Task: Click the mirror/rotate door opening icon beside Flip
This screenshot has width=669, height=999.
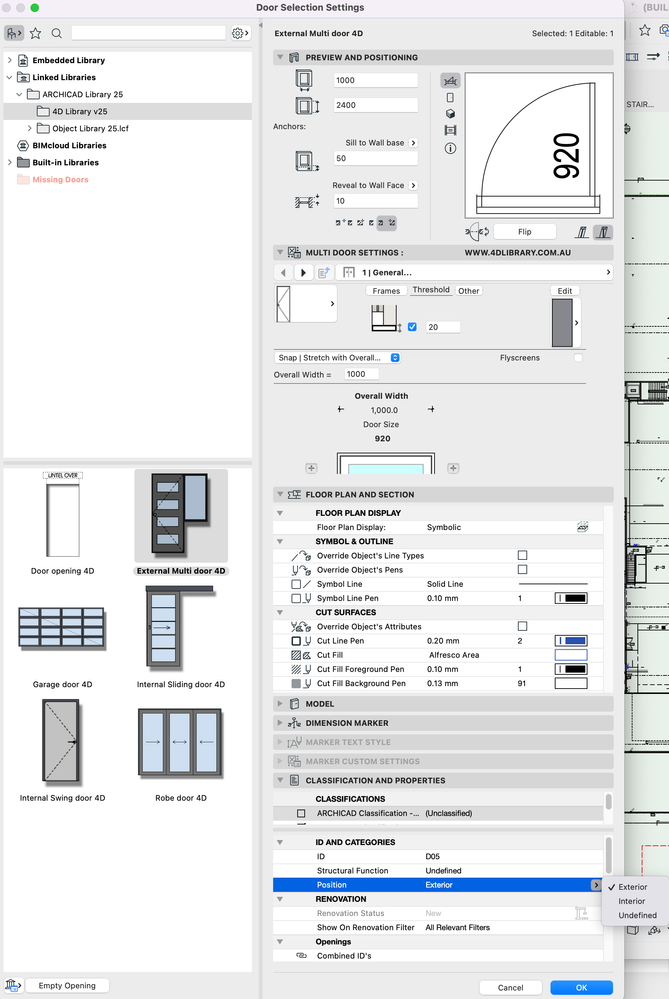Action: (477, 232)
